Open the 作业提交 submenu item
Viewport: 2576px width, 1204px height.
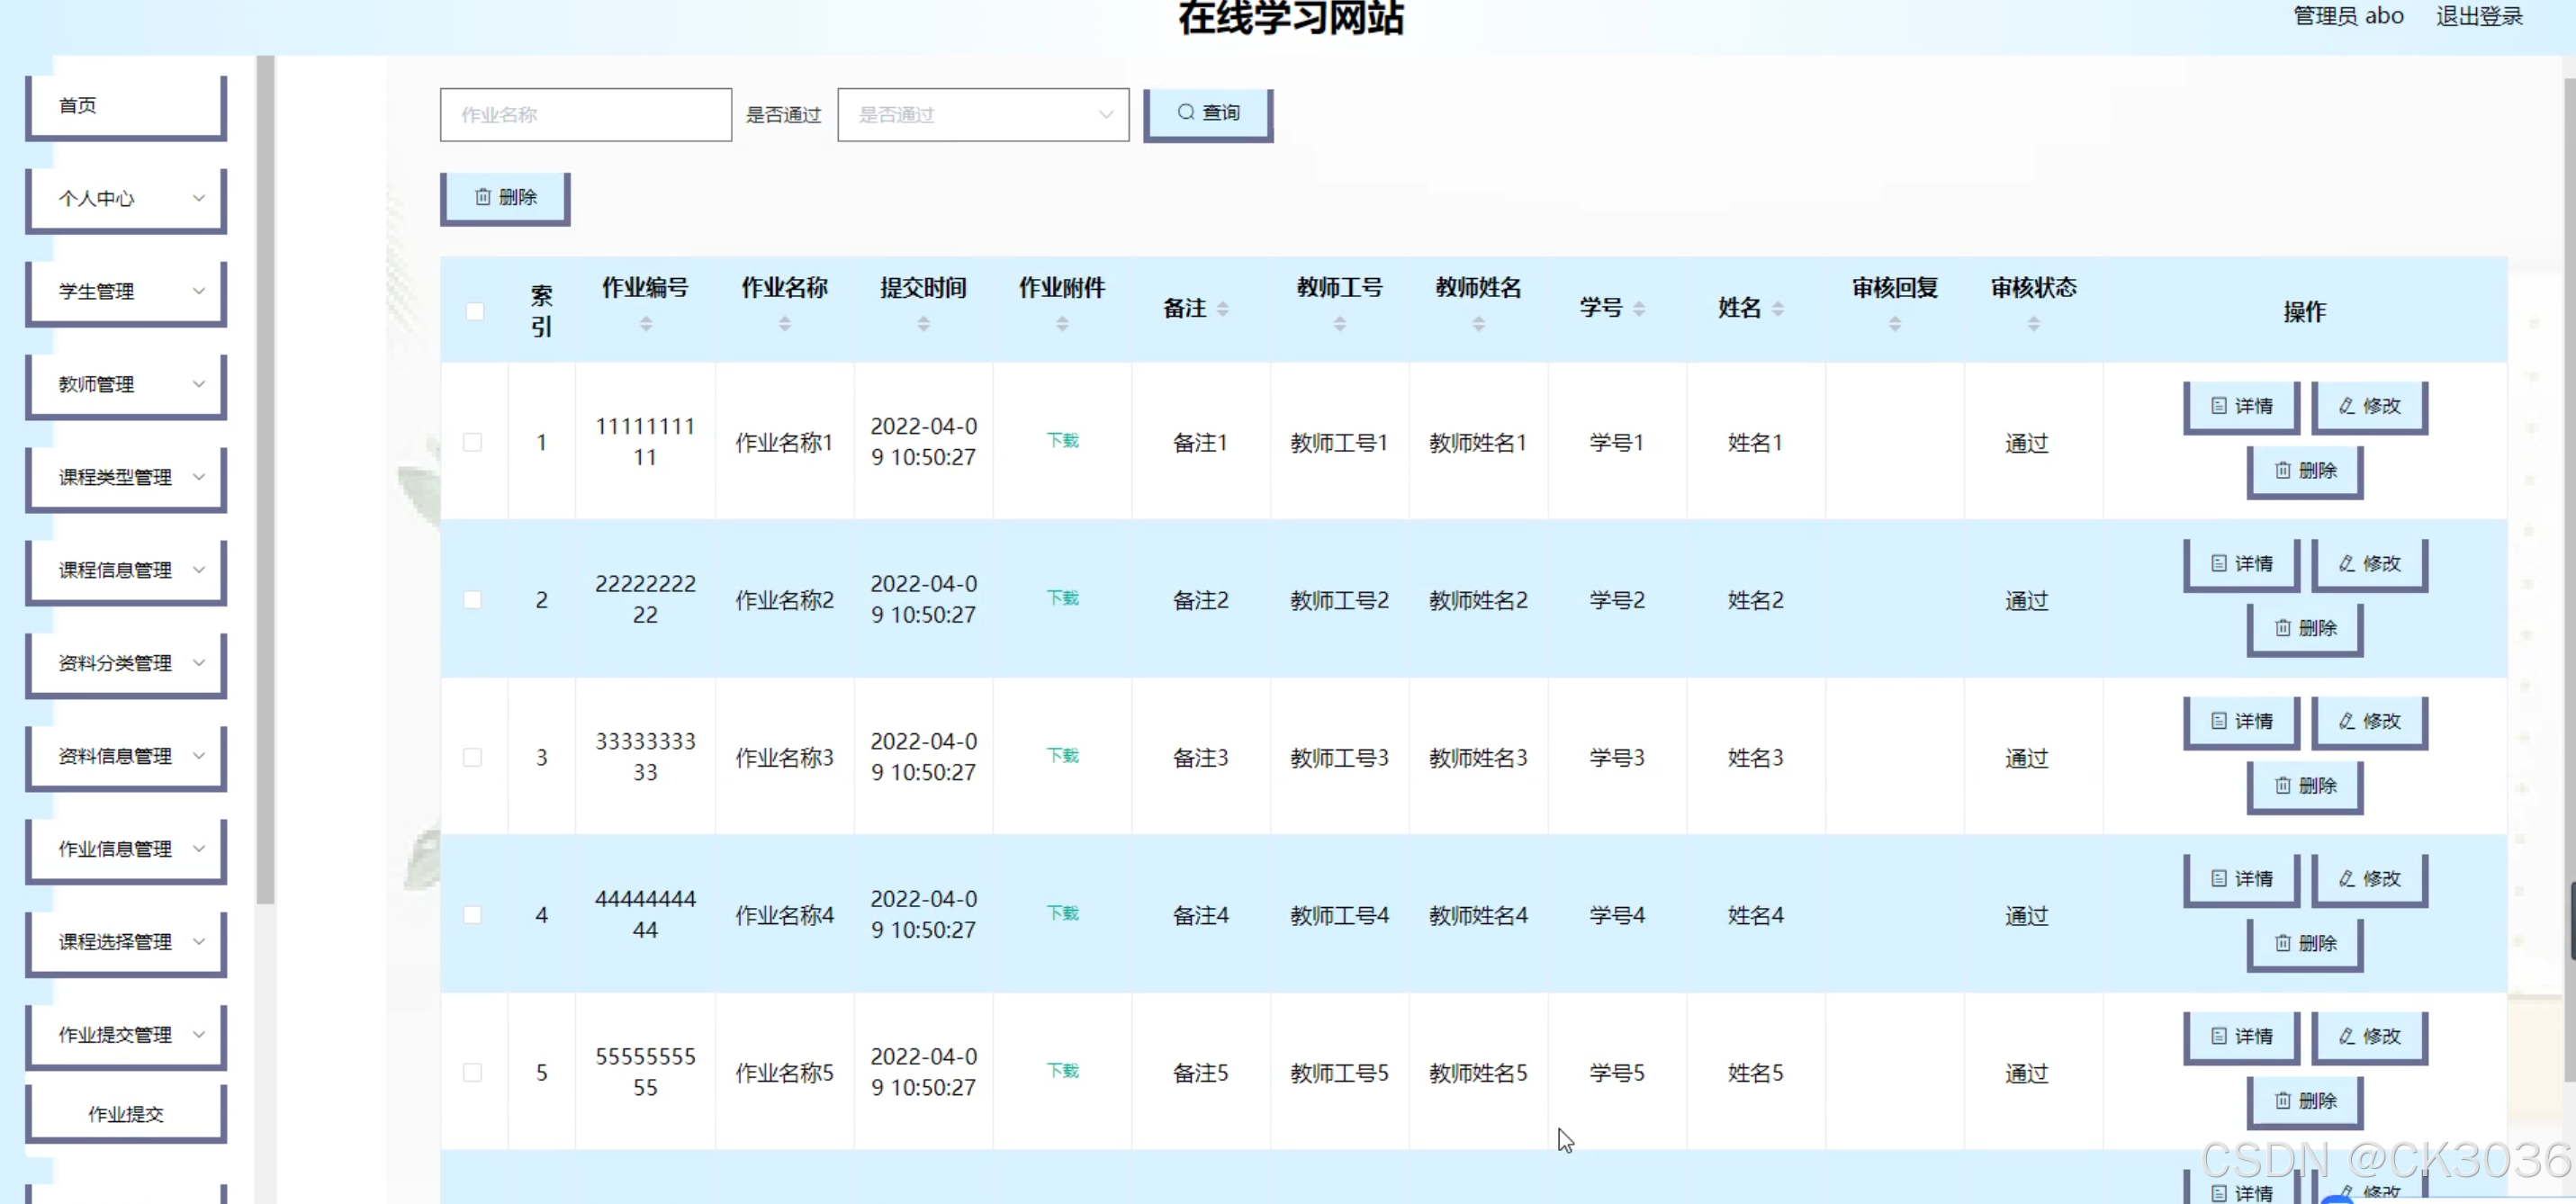(x=126, y=1114)
